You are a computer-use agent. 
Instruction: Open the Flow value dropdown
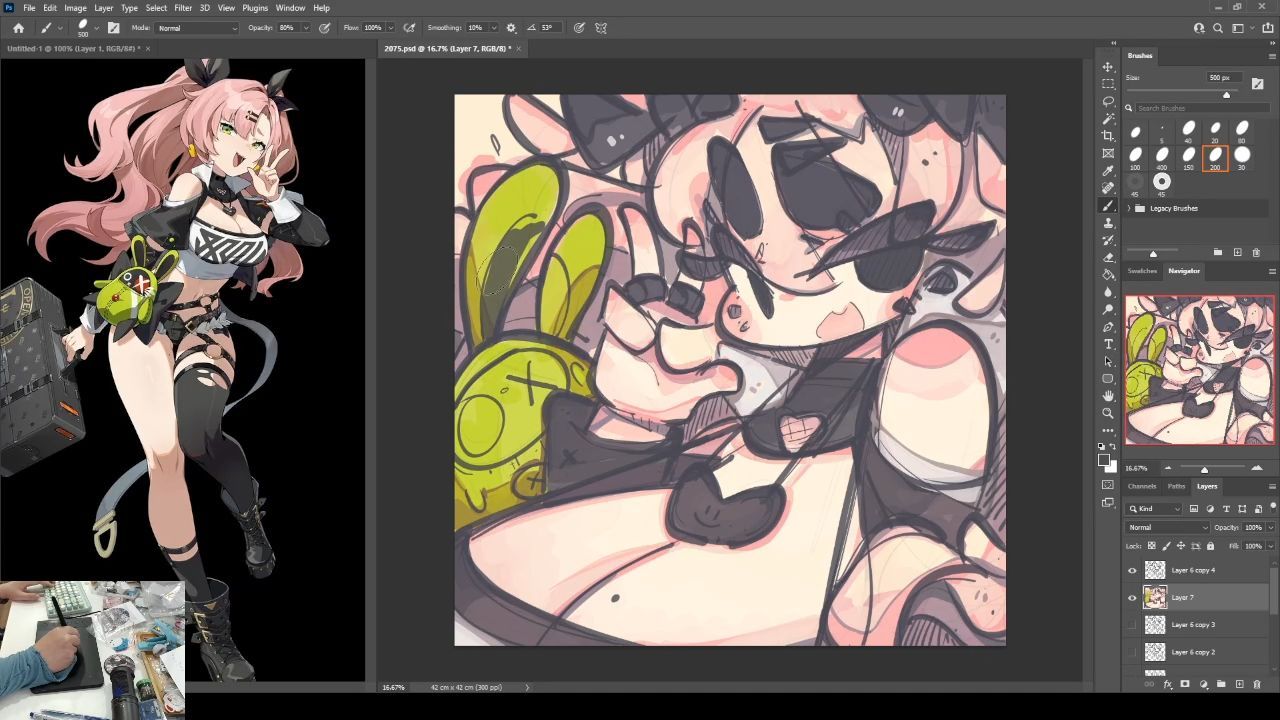(x=391, y=28)
